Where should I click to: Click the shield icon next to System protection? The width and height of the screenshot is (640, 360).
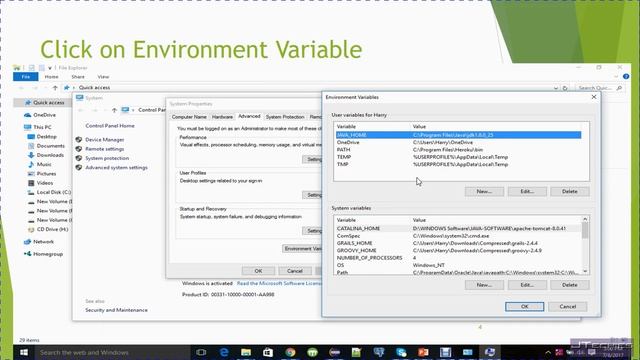click(x=79, y=158)
